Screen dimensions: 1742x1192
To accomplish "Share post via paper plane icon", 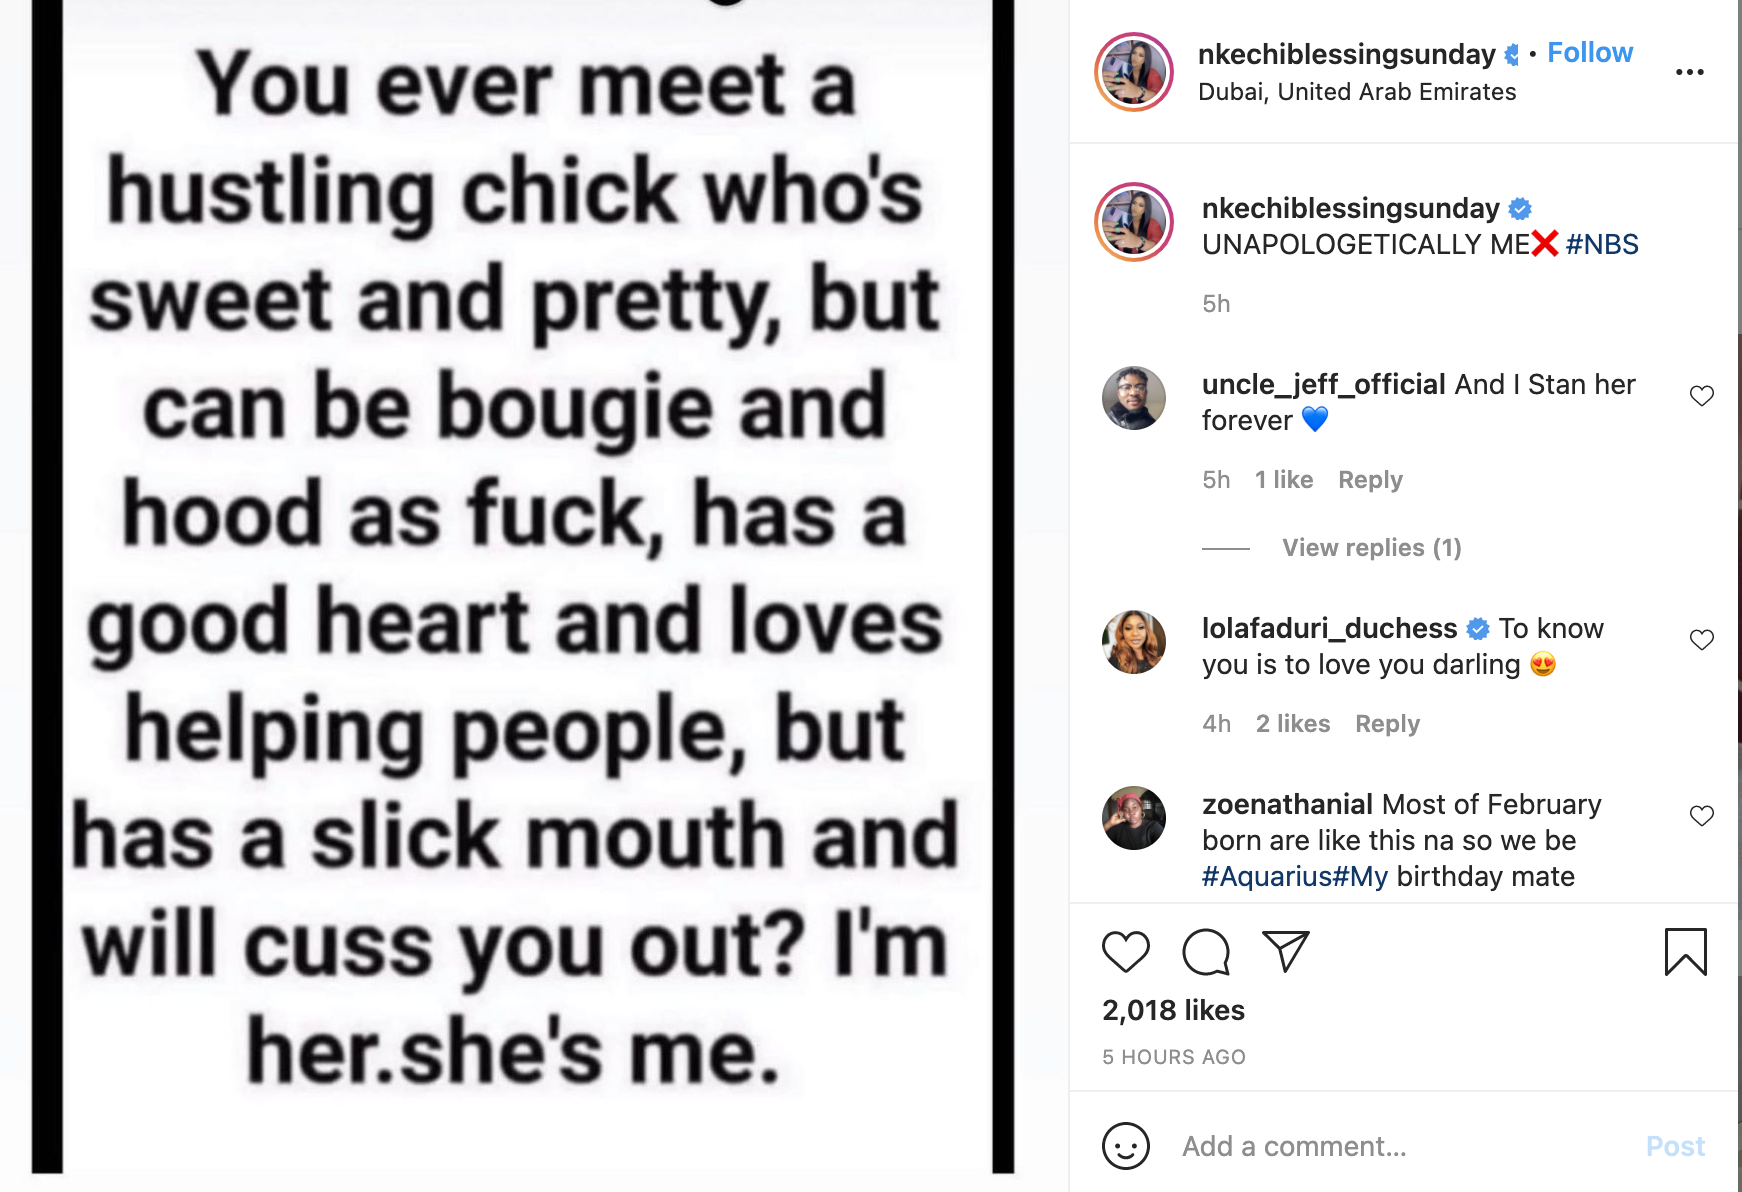I will [x=1286, y=952].
